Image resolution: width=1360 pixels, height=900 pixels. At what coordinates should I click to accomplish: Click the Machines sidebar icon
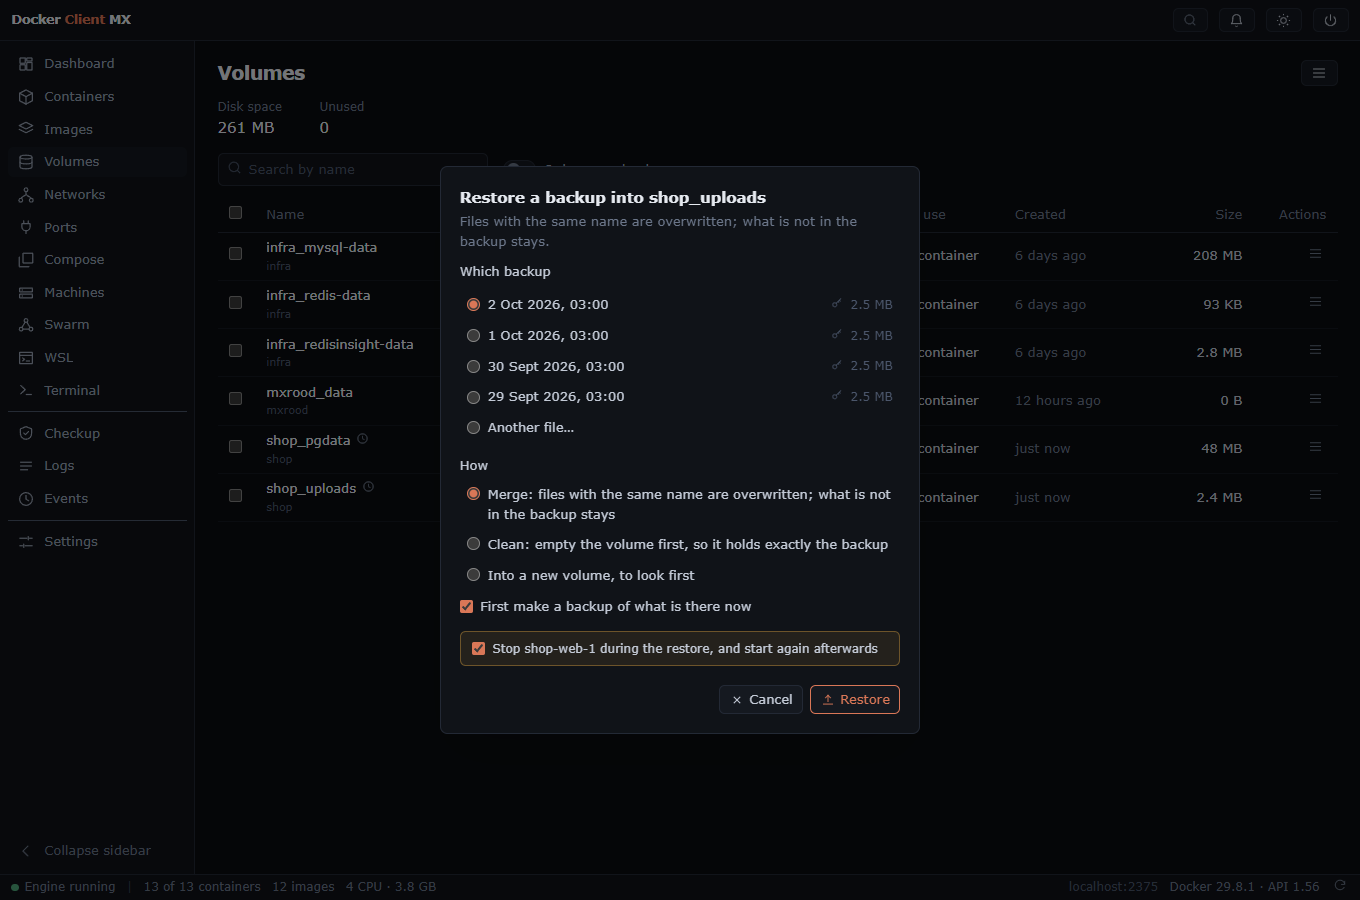click(26, 293)
